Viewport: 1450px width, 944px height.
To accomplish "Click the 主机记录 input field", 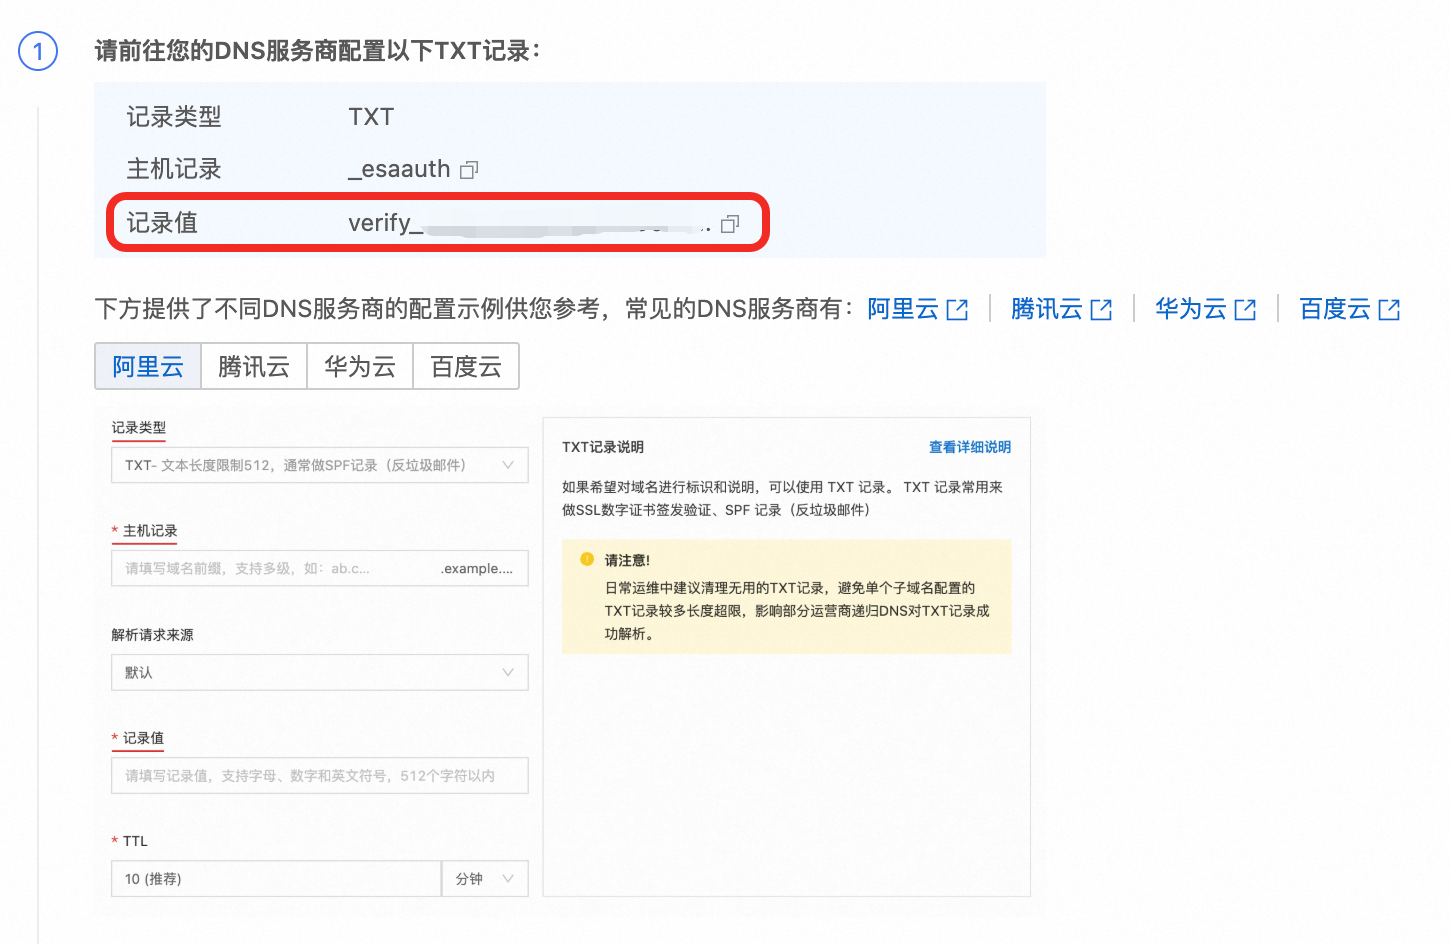I will click(x=320, y=568).
